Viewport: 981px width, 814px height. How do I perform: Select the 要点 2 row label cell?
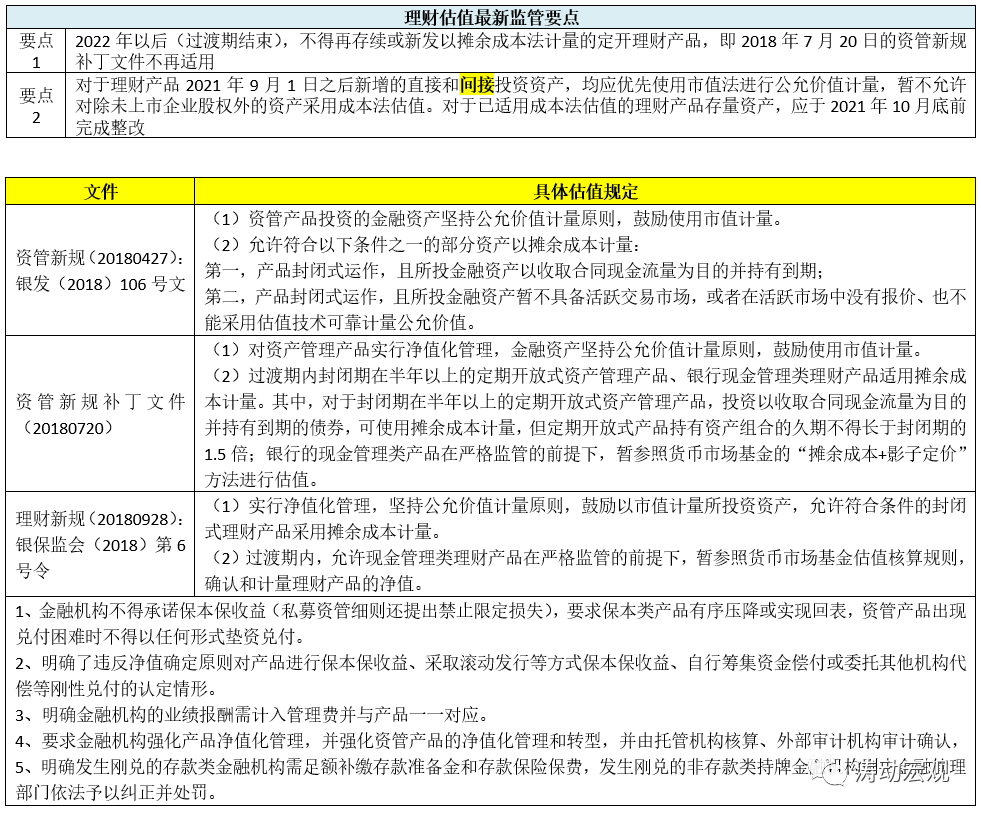point(37,105)
